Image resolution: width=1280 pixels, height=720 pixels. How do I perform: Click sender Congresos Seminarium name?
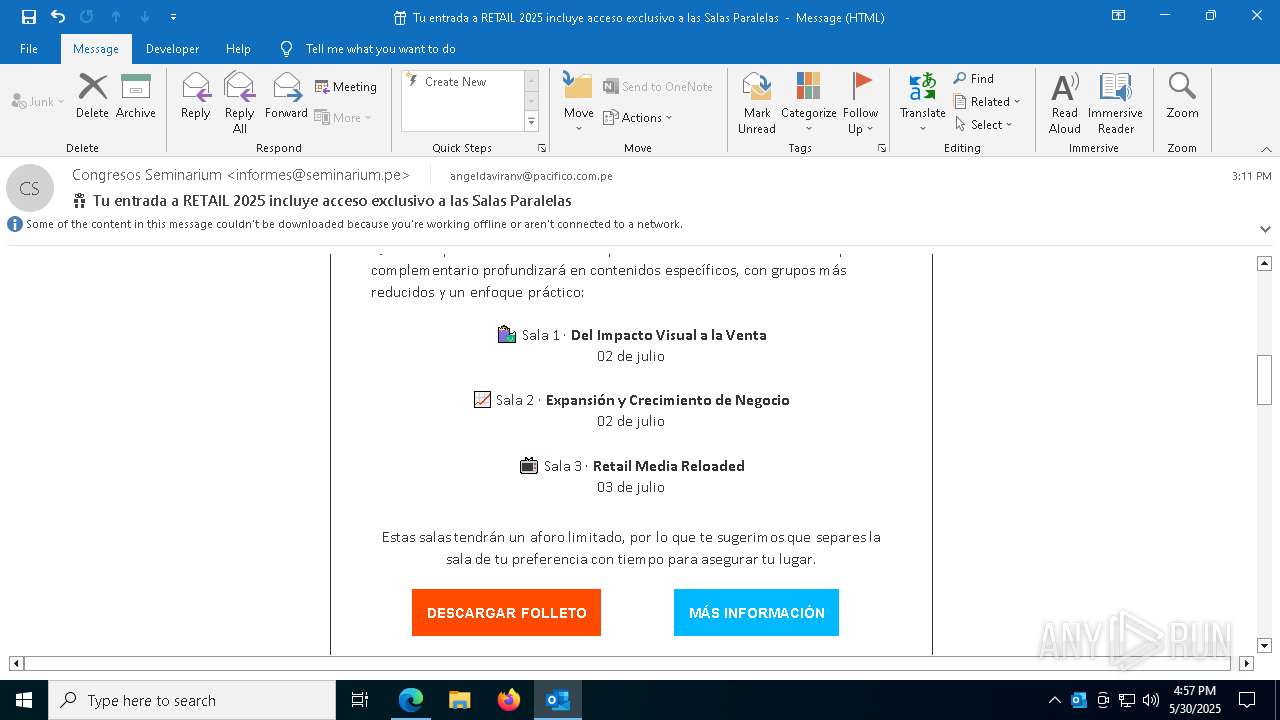pos(241,175)
